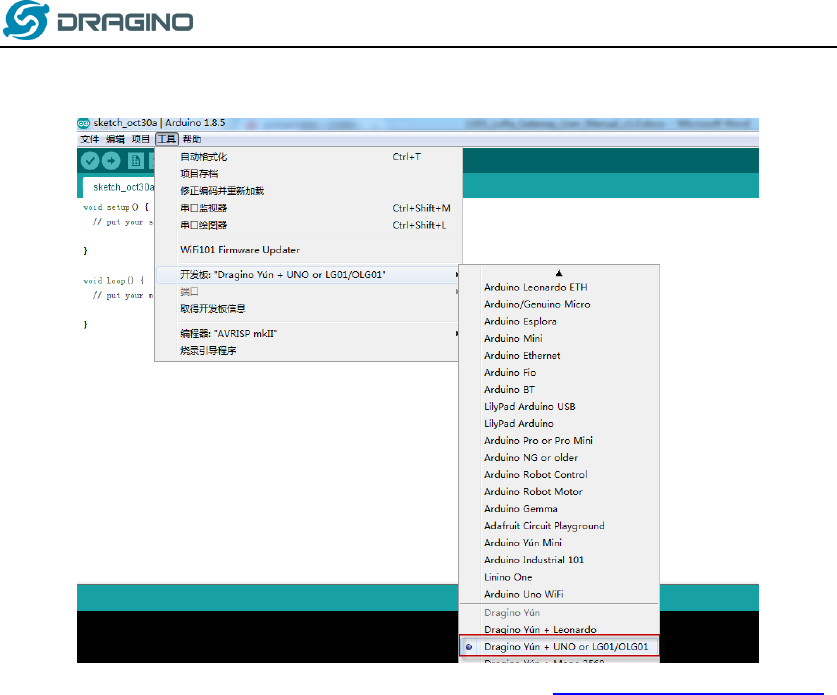This screenshot has width=837, height=695.
Task: Select Arduino Pro or Pro Mini
Action: [559, 441]
